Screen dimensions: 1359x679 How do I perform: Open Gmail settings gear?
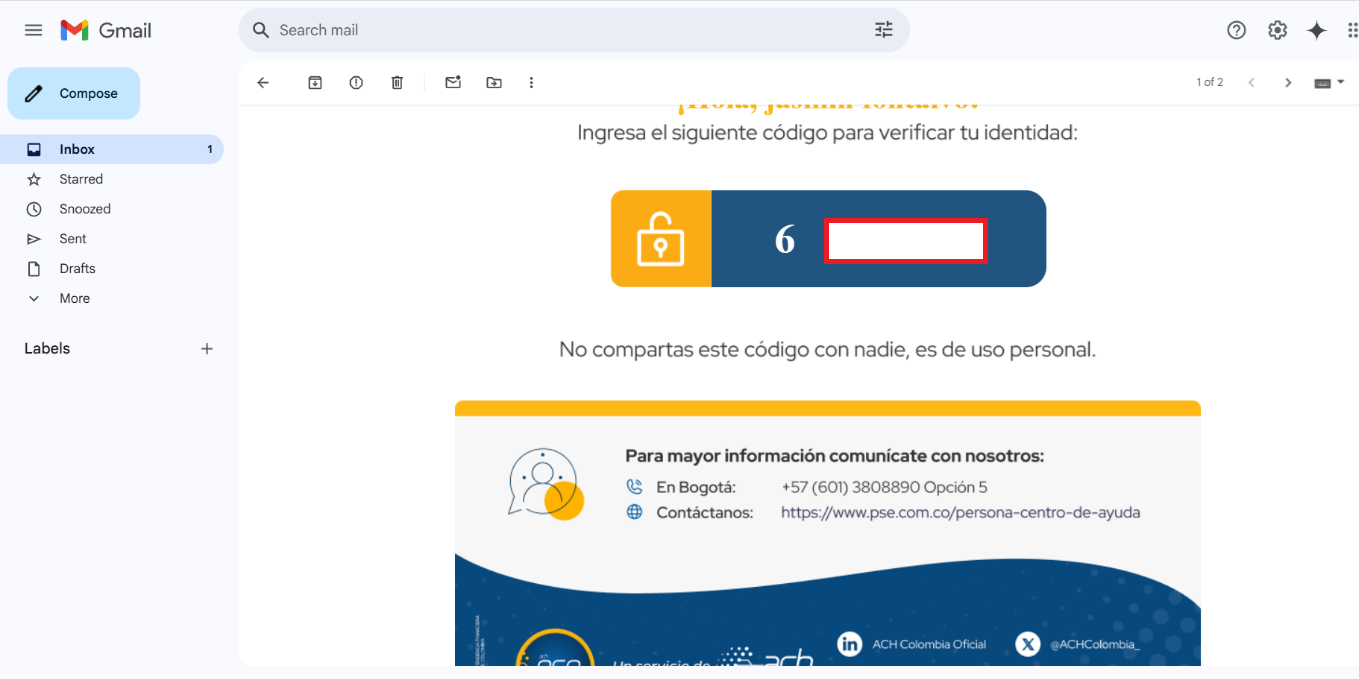coord(1277,30)
